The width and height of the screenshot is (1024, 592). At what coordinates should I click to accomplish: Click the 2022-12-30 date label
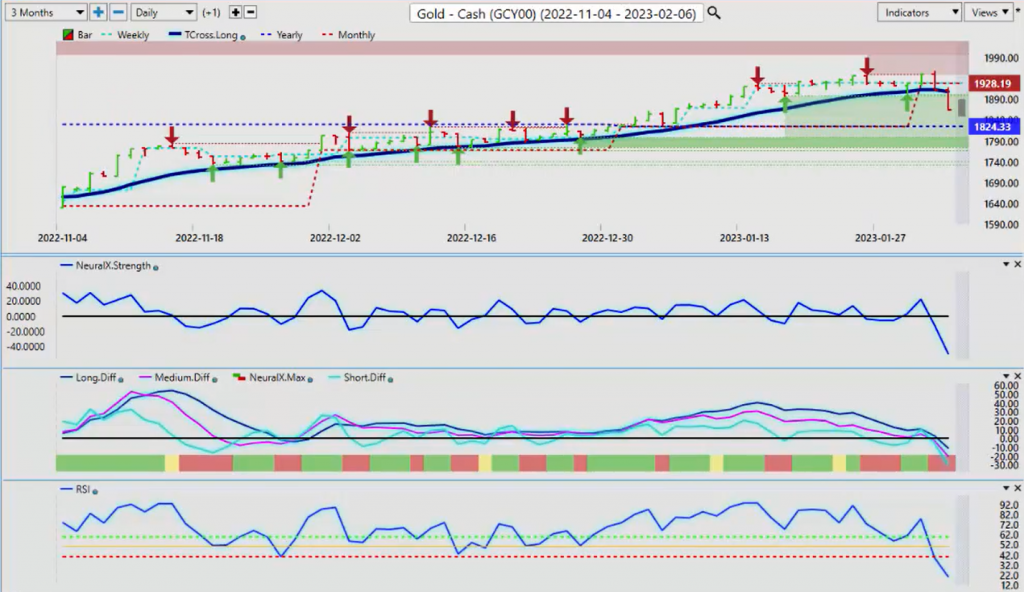click(x=607, y=238)
